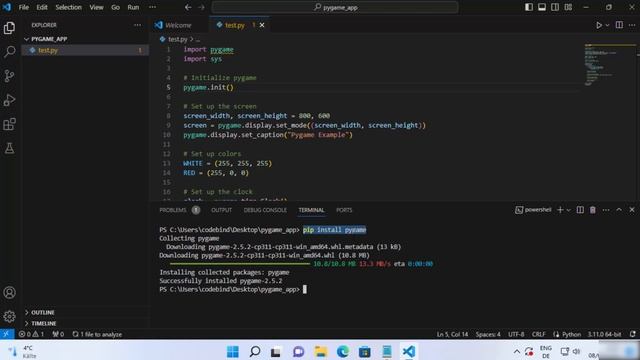Open the View menu
640x360 pixels.
pyautogui.click(x=96, y=7)
